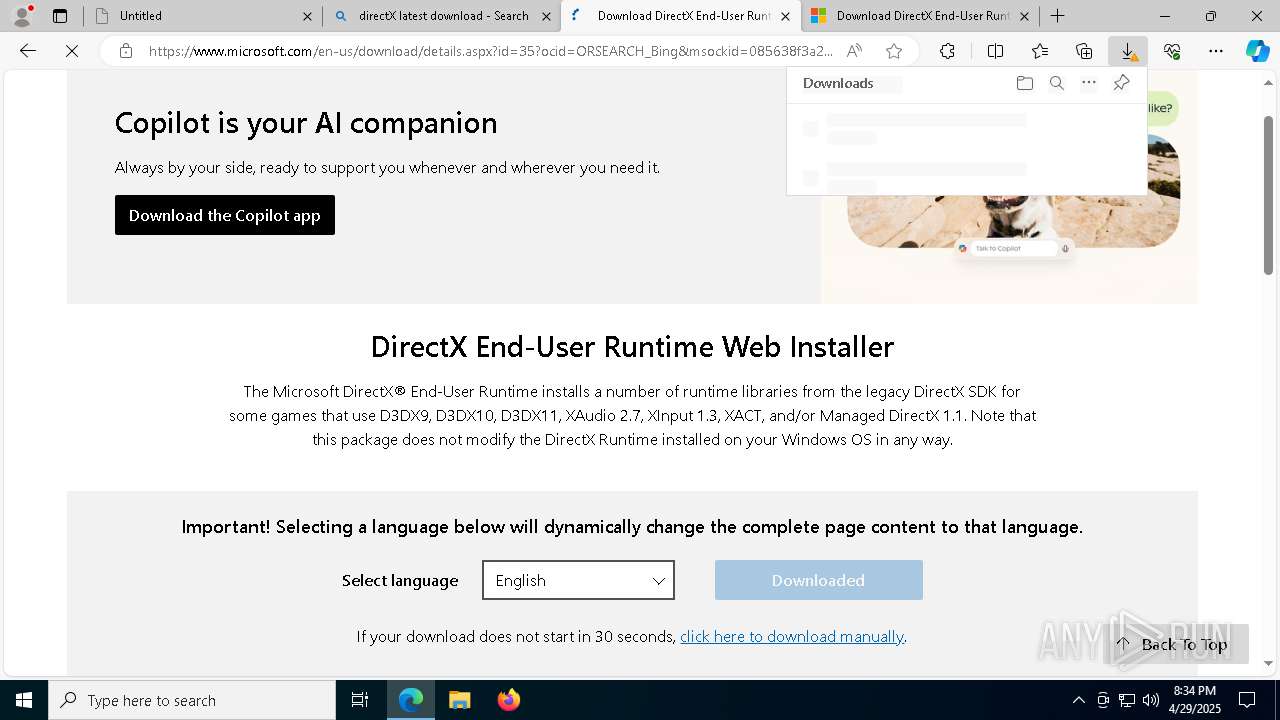Switch to directX latest download search tab
Screen dimensions: 1280x720
(443, 16)
